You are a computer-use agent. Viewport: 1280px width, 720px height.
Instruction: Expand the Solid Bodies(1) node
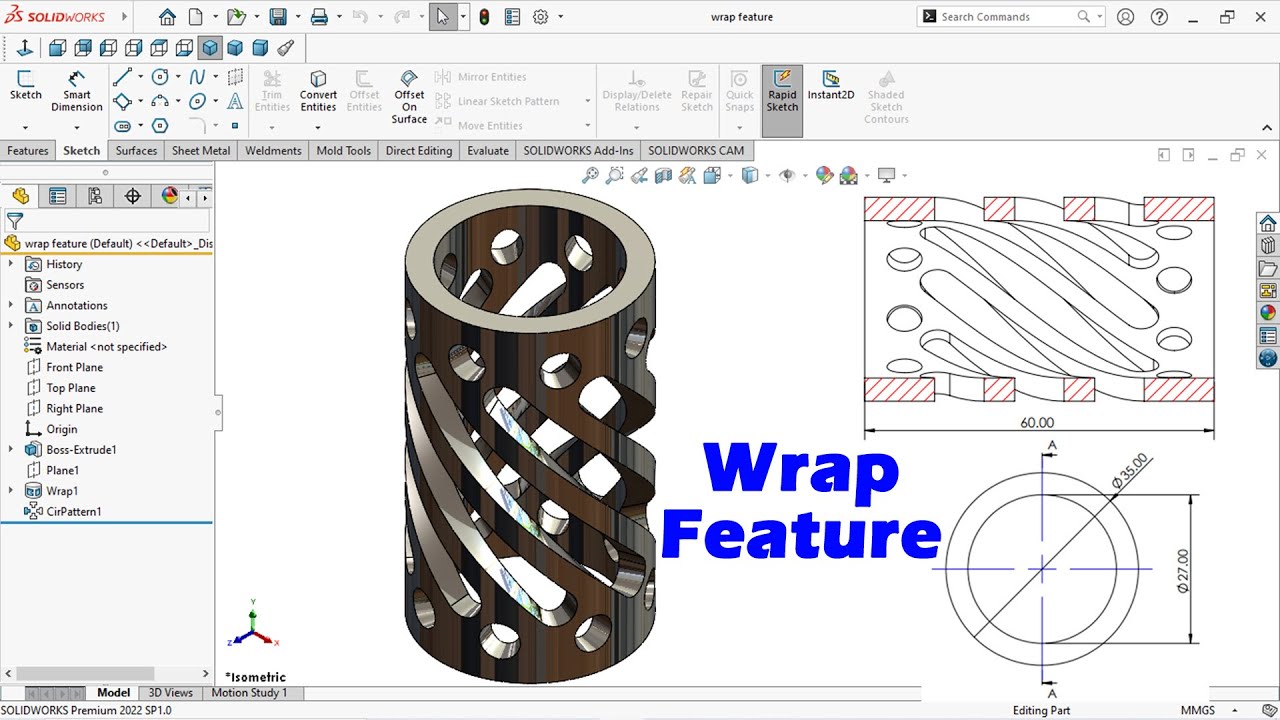[x=11, y=326]
